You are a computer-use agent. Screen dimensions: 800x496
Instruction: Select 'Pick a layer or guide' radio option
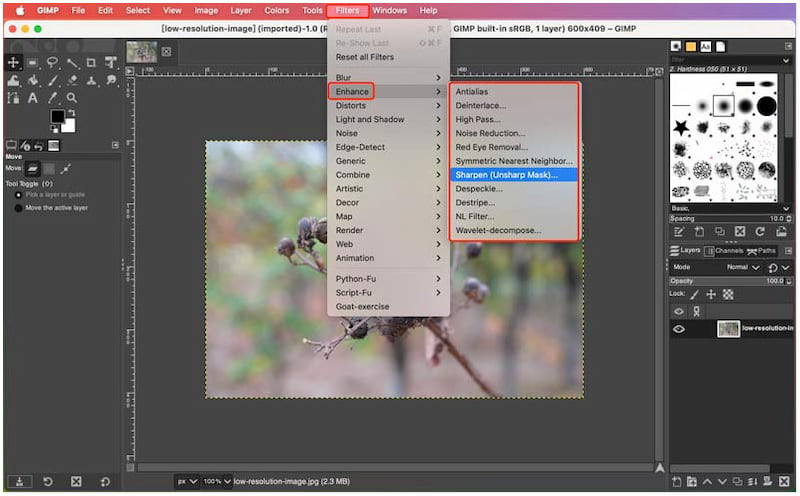tap(18, 195)
